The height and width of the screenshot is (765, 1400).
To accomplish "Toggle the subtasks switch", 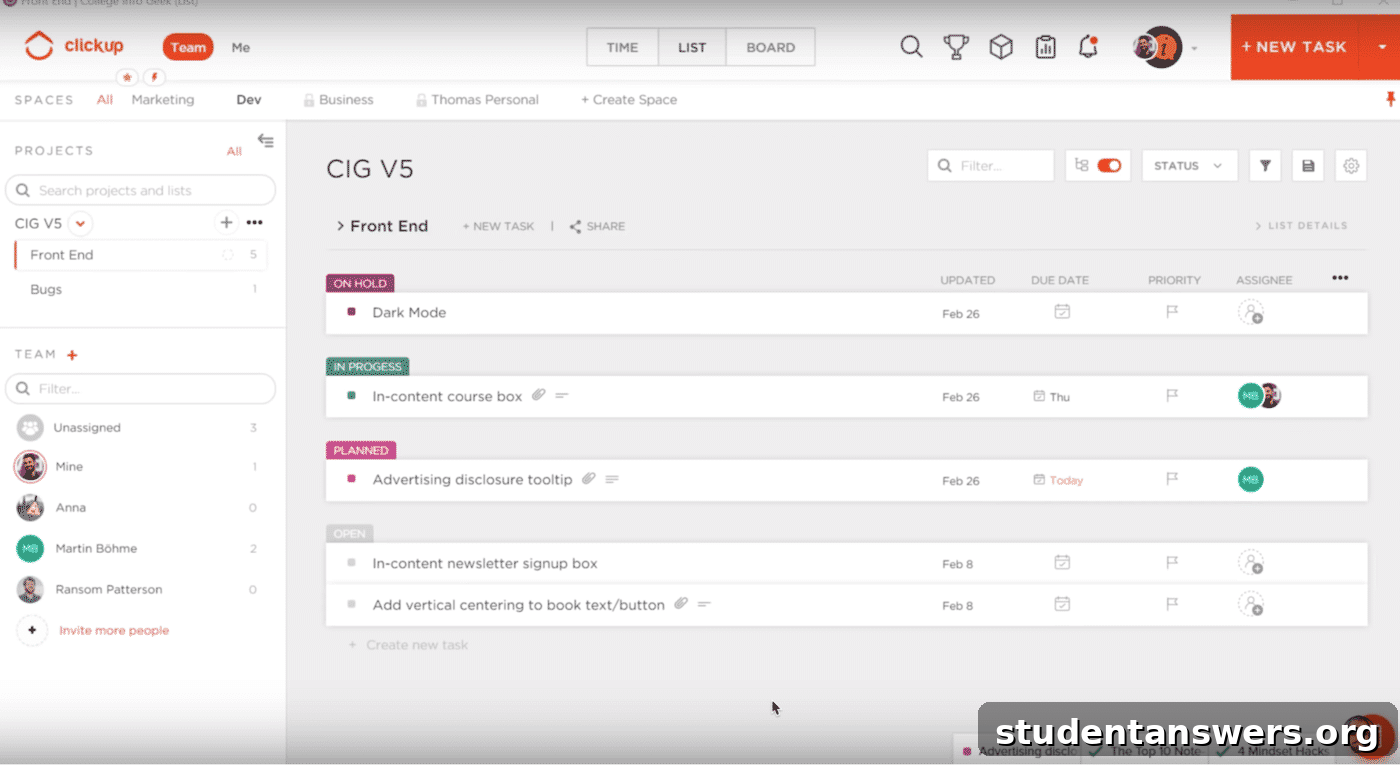I will click(1109, 166).
